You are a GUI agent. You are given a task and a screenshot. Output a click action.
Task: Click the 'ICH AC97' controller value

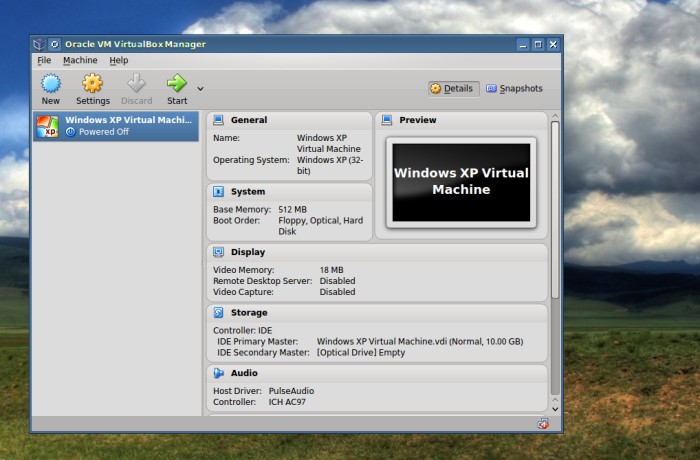(x=287, y=402)
